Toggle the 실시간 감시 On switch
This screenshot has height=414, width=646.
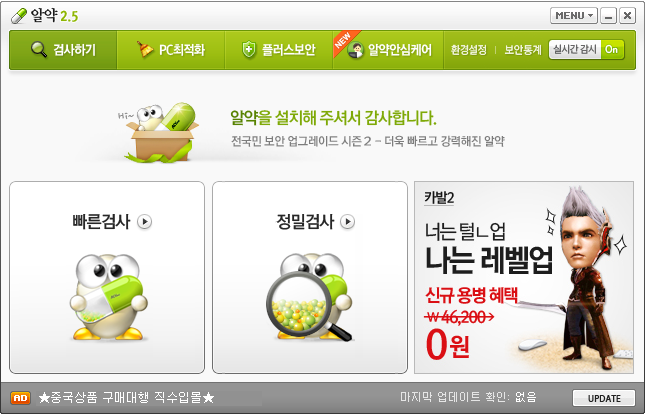point(586,50)
